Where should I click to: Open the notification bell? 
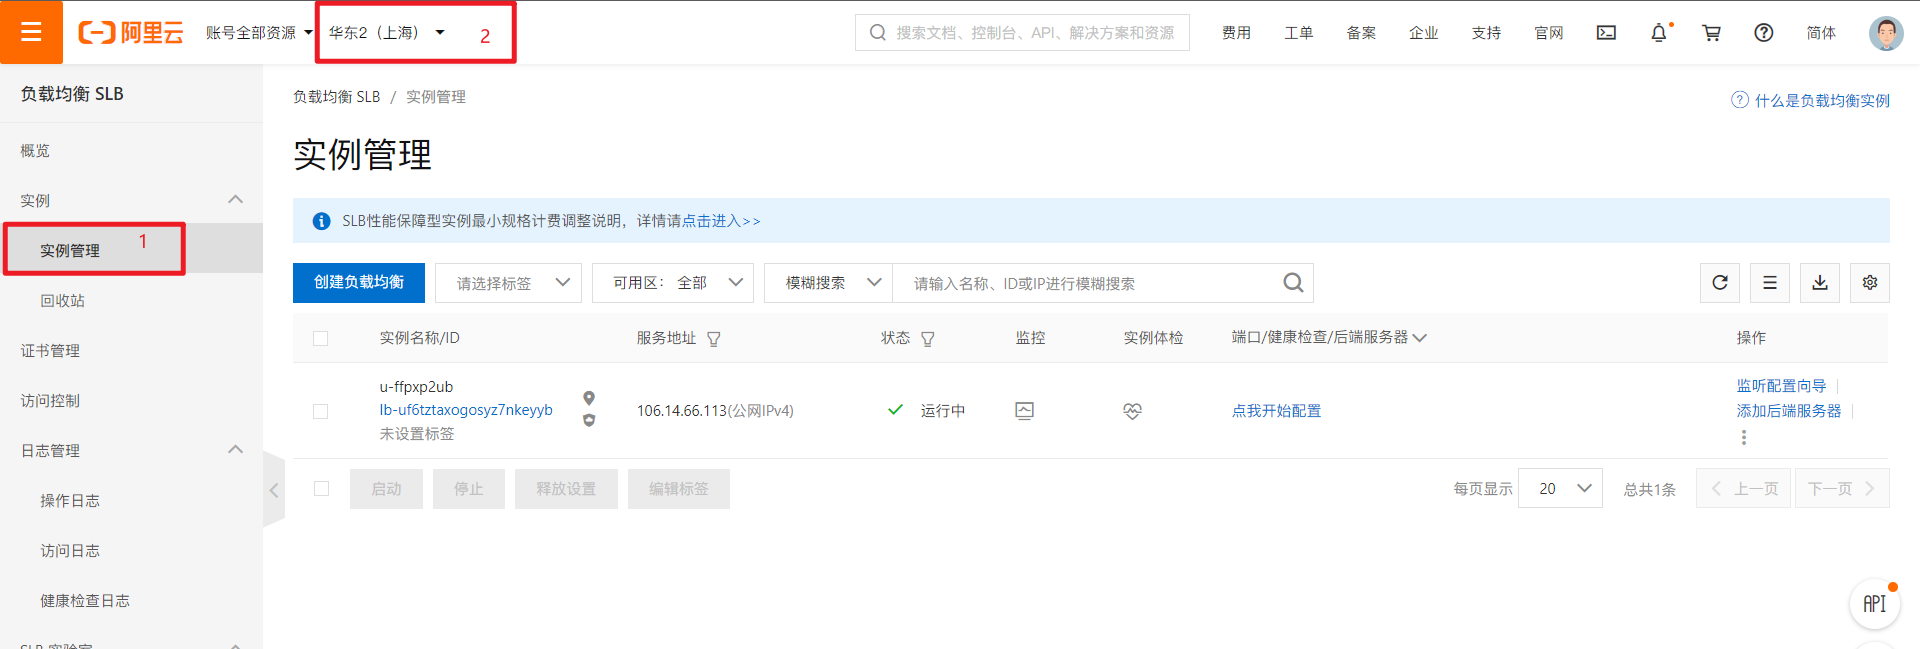(x=1659, y=33)
